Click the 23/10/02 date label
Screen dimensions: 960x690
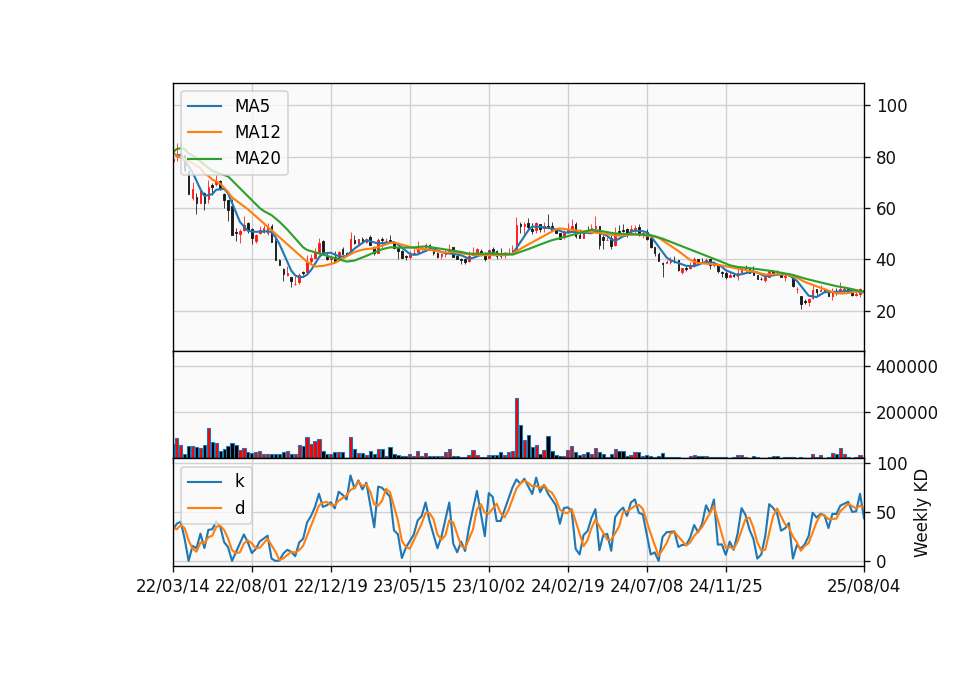[x=489, y=586]
